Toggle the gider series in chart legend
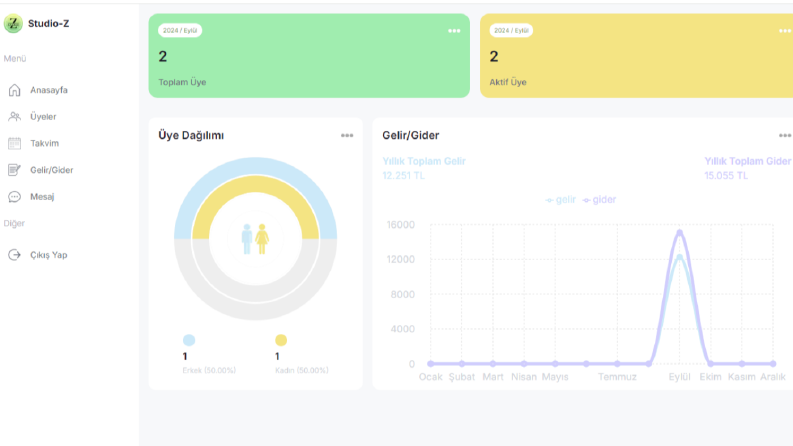This screenshot has height=446, width=793. point(599,200)
